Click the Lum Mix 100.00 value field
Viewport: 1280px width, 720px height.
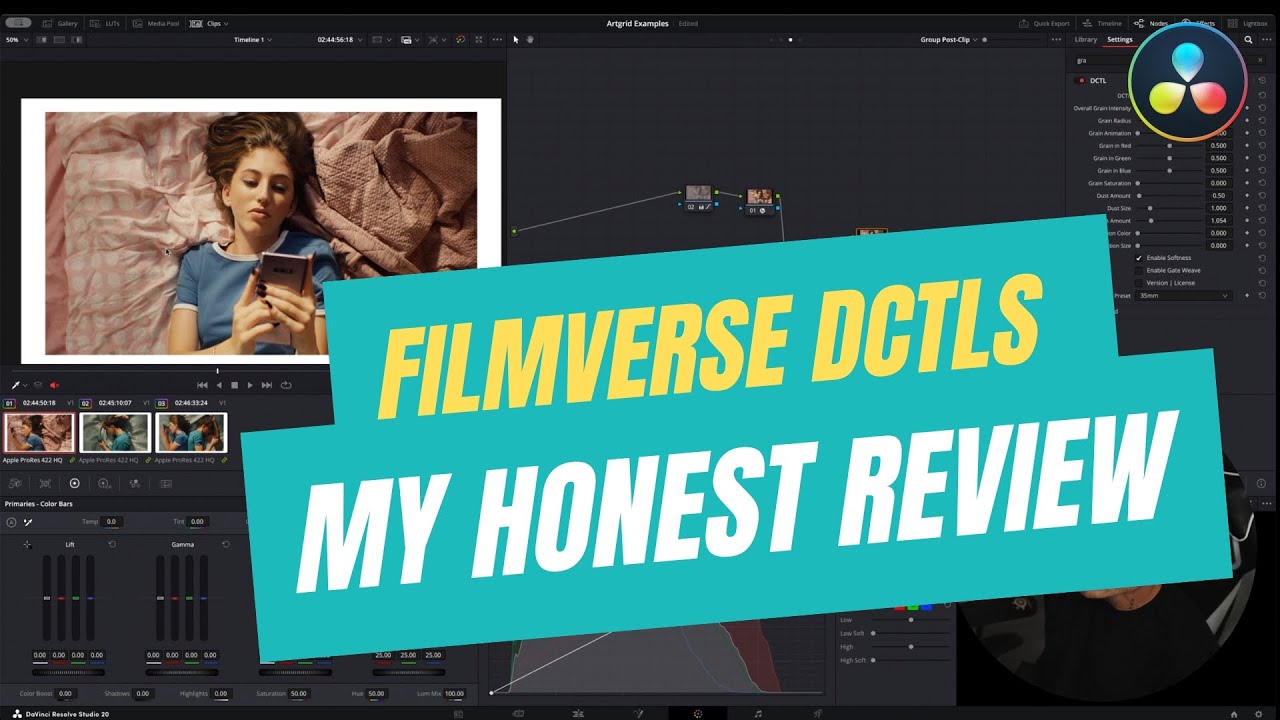(454, 693)
